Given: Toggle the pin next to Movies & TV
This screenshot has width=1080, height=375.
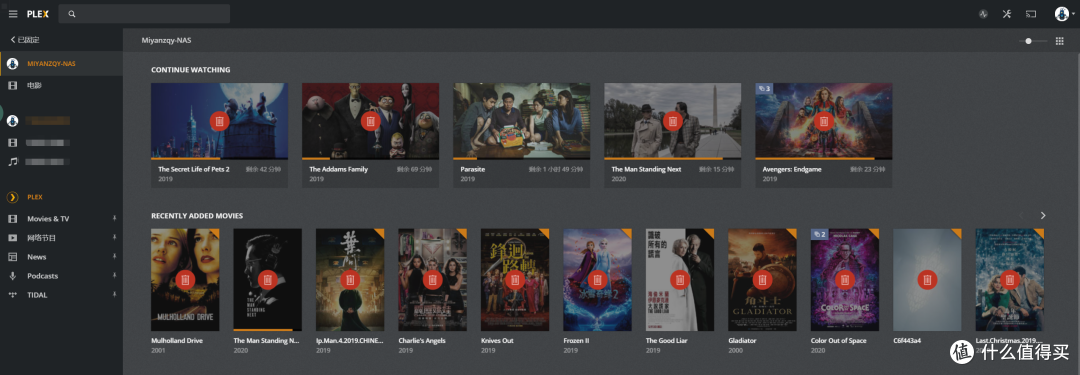Looking at the screenshot, I should (x=114, y=219).
